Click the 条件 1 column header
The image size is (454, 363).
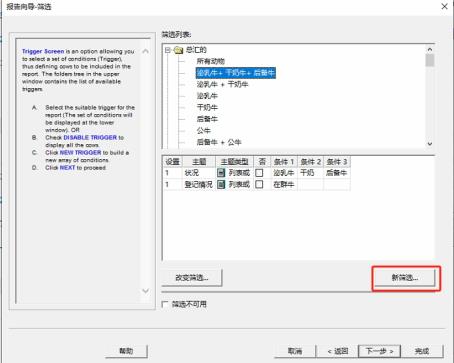(284, 162)
